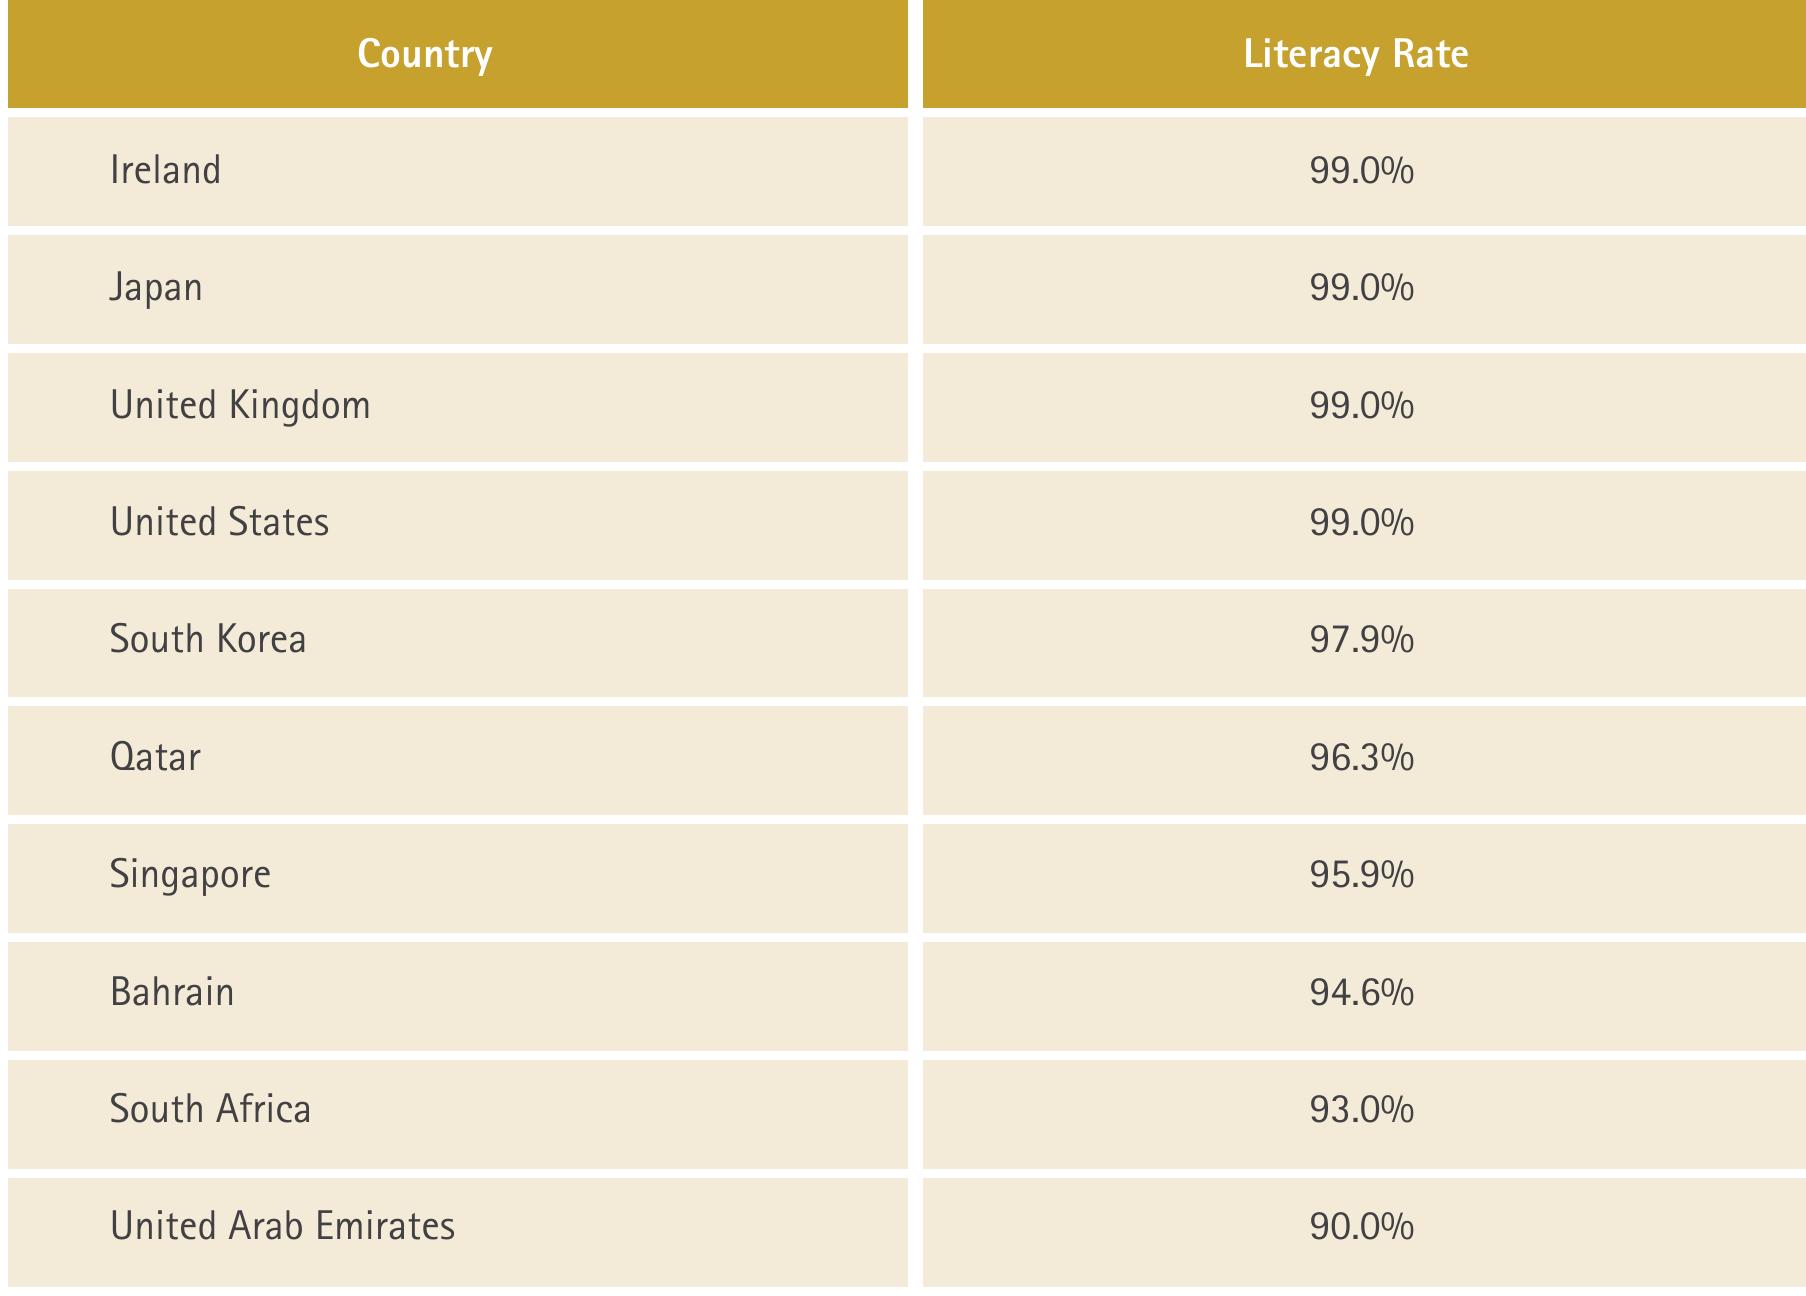The image size is (1806, 1296).
Task: Select the South Korea country cell
Action: (x=457, y=642)
